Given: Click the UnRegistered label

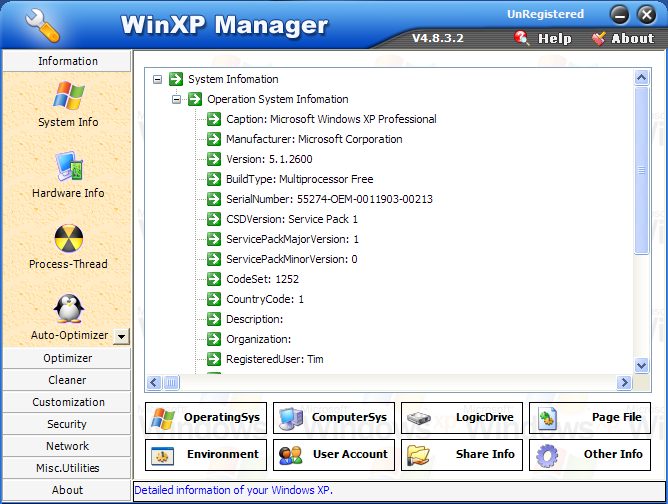Looking at the screenshot, I should [545, 14].
